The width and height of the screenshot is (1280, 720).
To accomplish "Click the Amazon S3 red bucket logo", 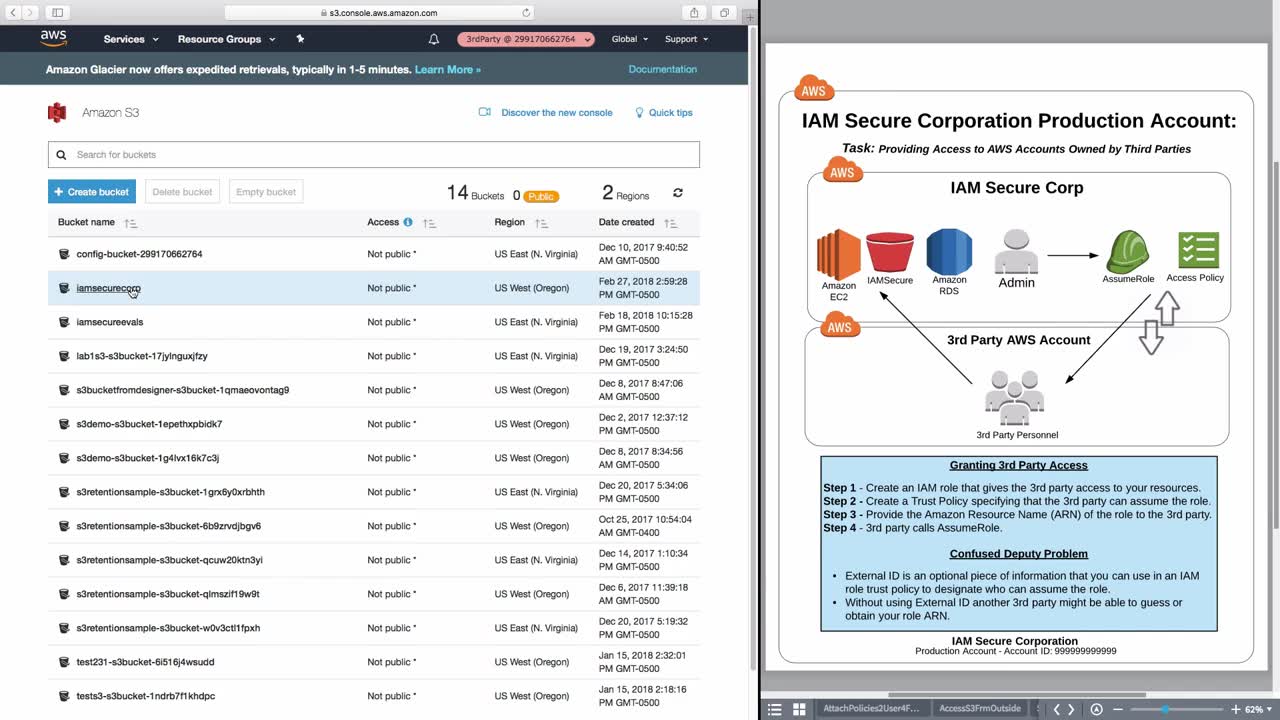I will point(57,113).
